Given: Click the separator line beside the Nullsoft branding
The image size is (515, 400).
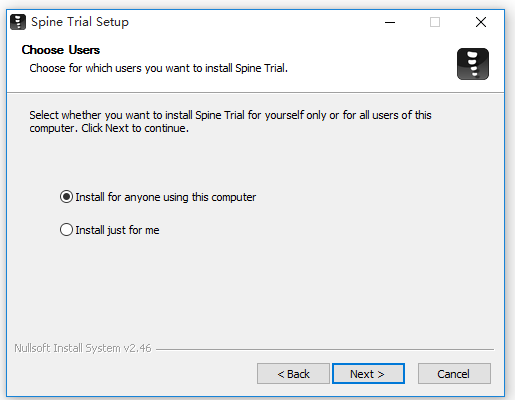Looking at the screenshot, I should click(x=325, y=349).
